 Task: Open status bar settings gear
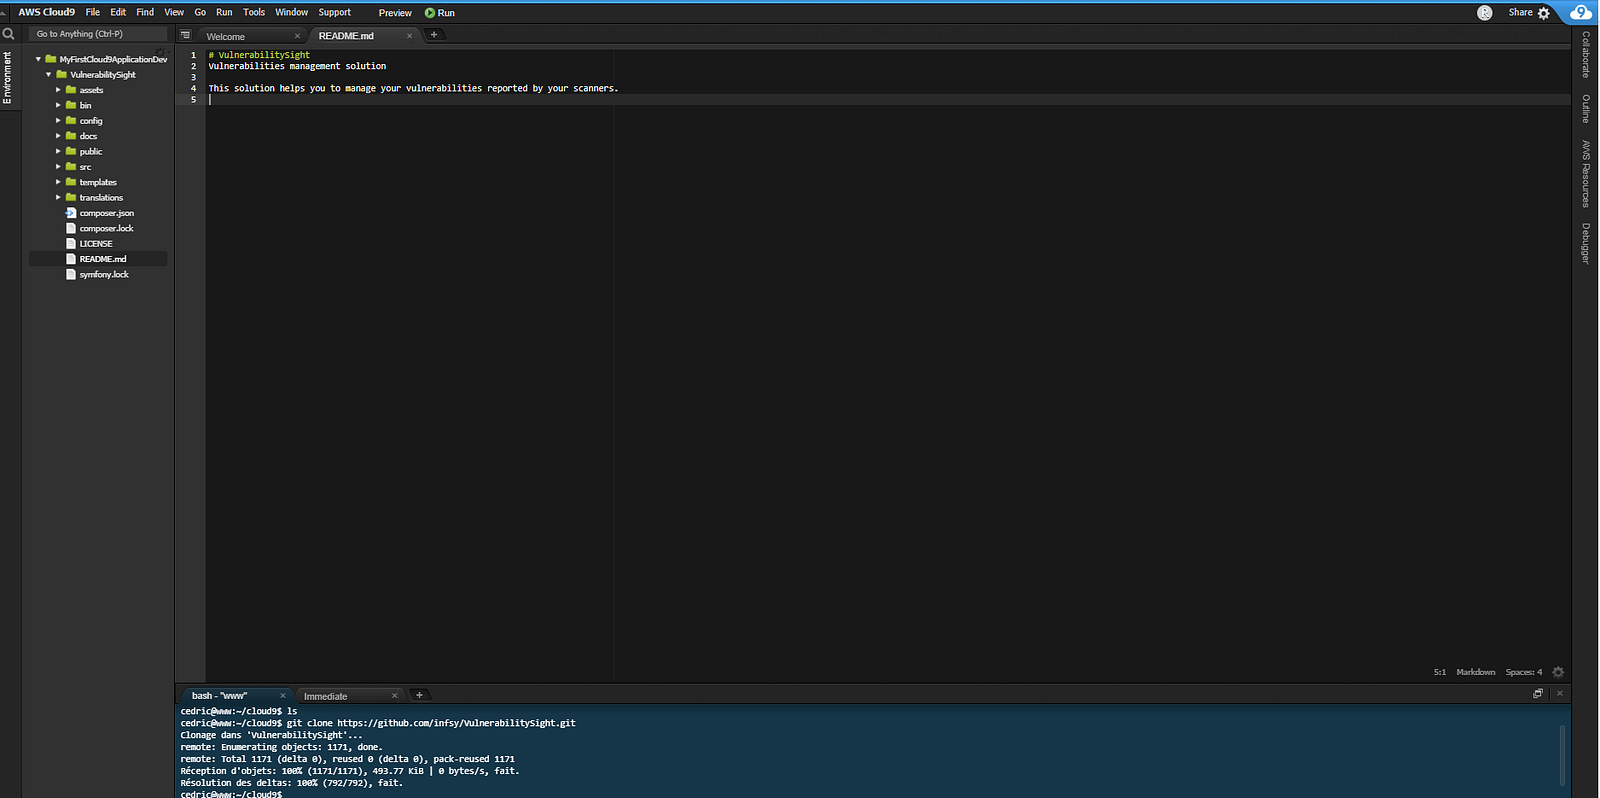point(1558,672)
